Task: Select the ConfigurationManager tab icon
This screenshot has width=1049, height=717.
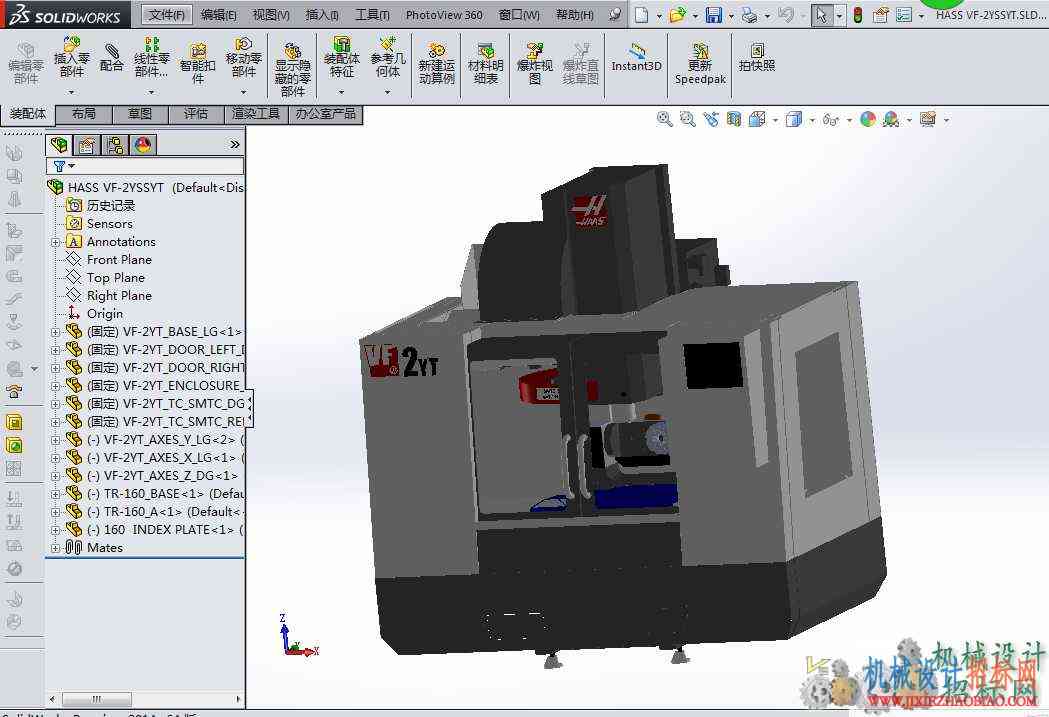Action: (x=114, y=144)
